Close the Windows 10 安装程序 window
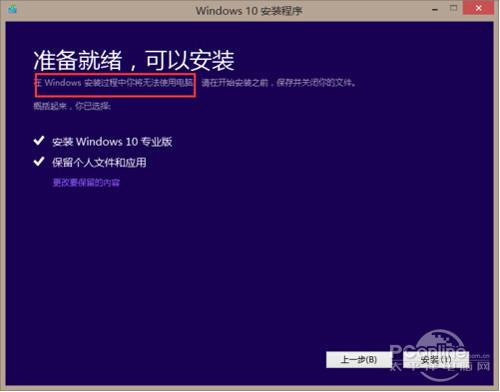Viewport: 500px width, 392px height. point(478,8)
